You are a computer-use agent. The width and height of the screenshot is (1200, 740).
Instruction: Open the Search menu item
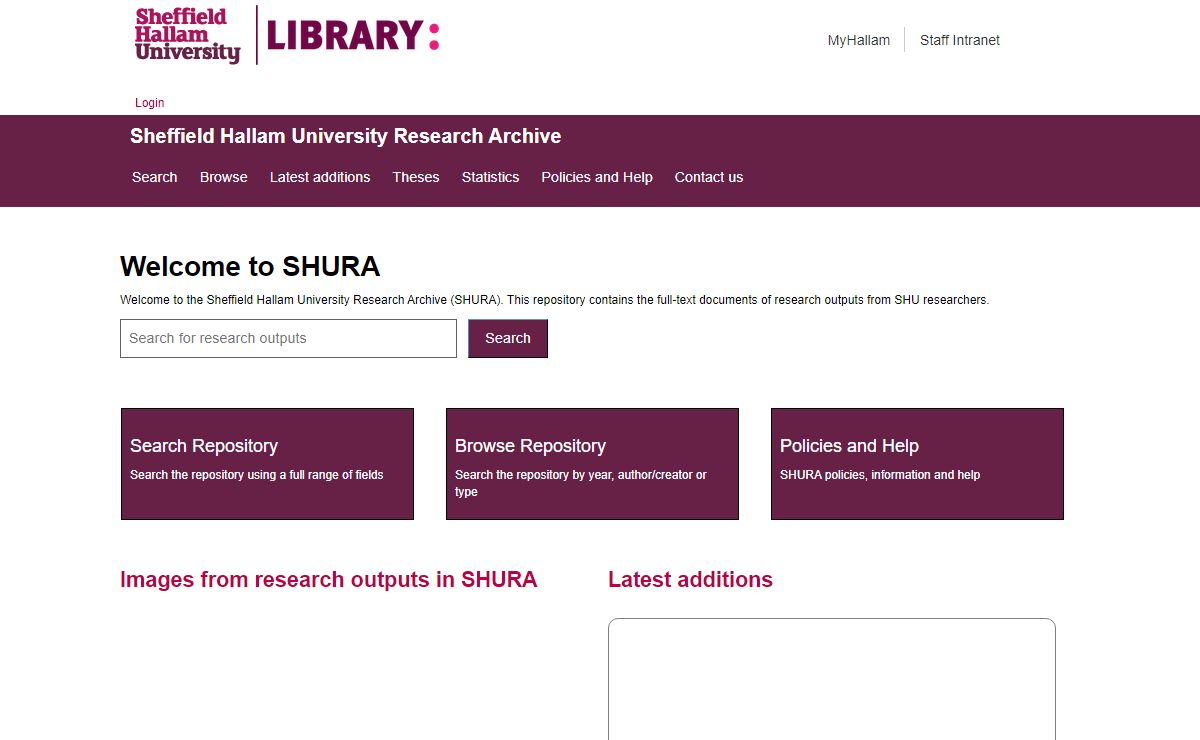point(155,177)
